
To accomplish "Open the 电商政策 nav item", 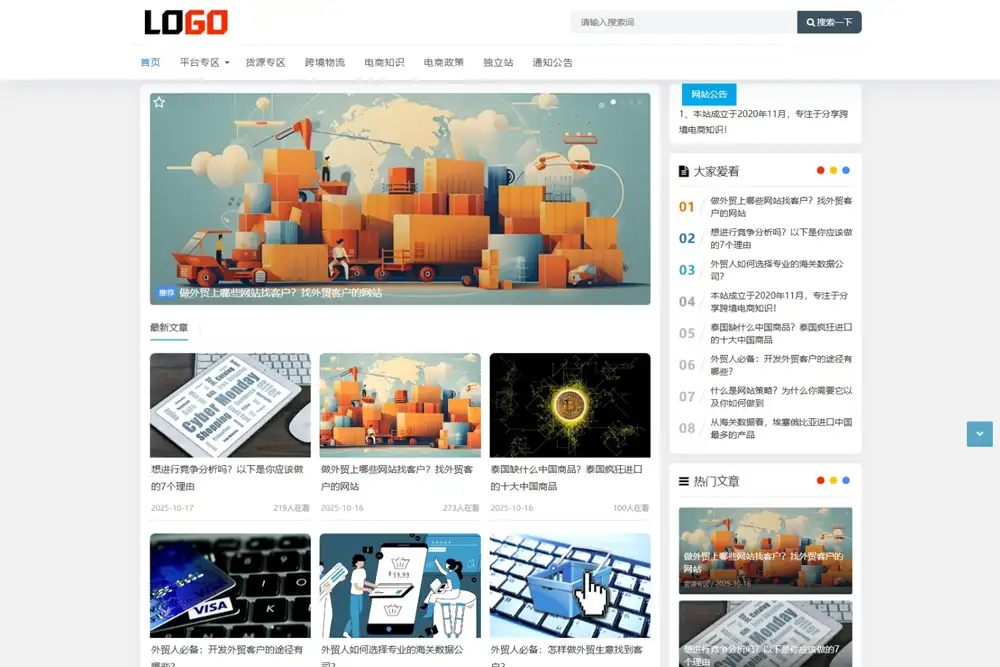I will pos(444,62).
